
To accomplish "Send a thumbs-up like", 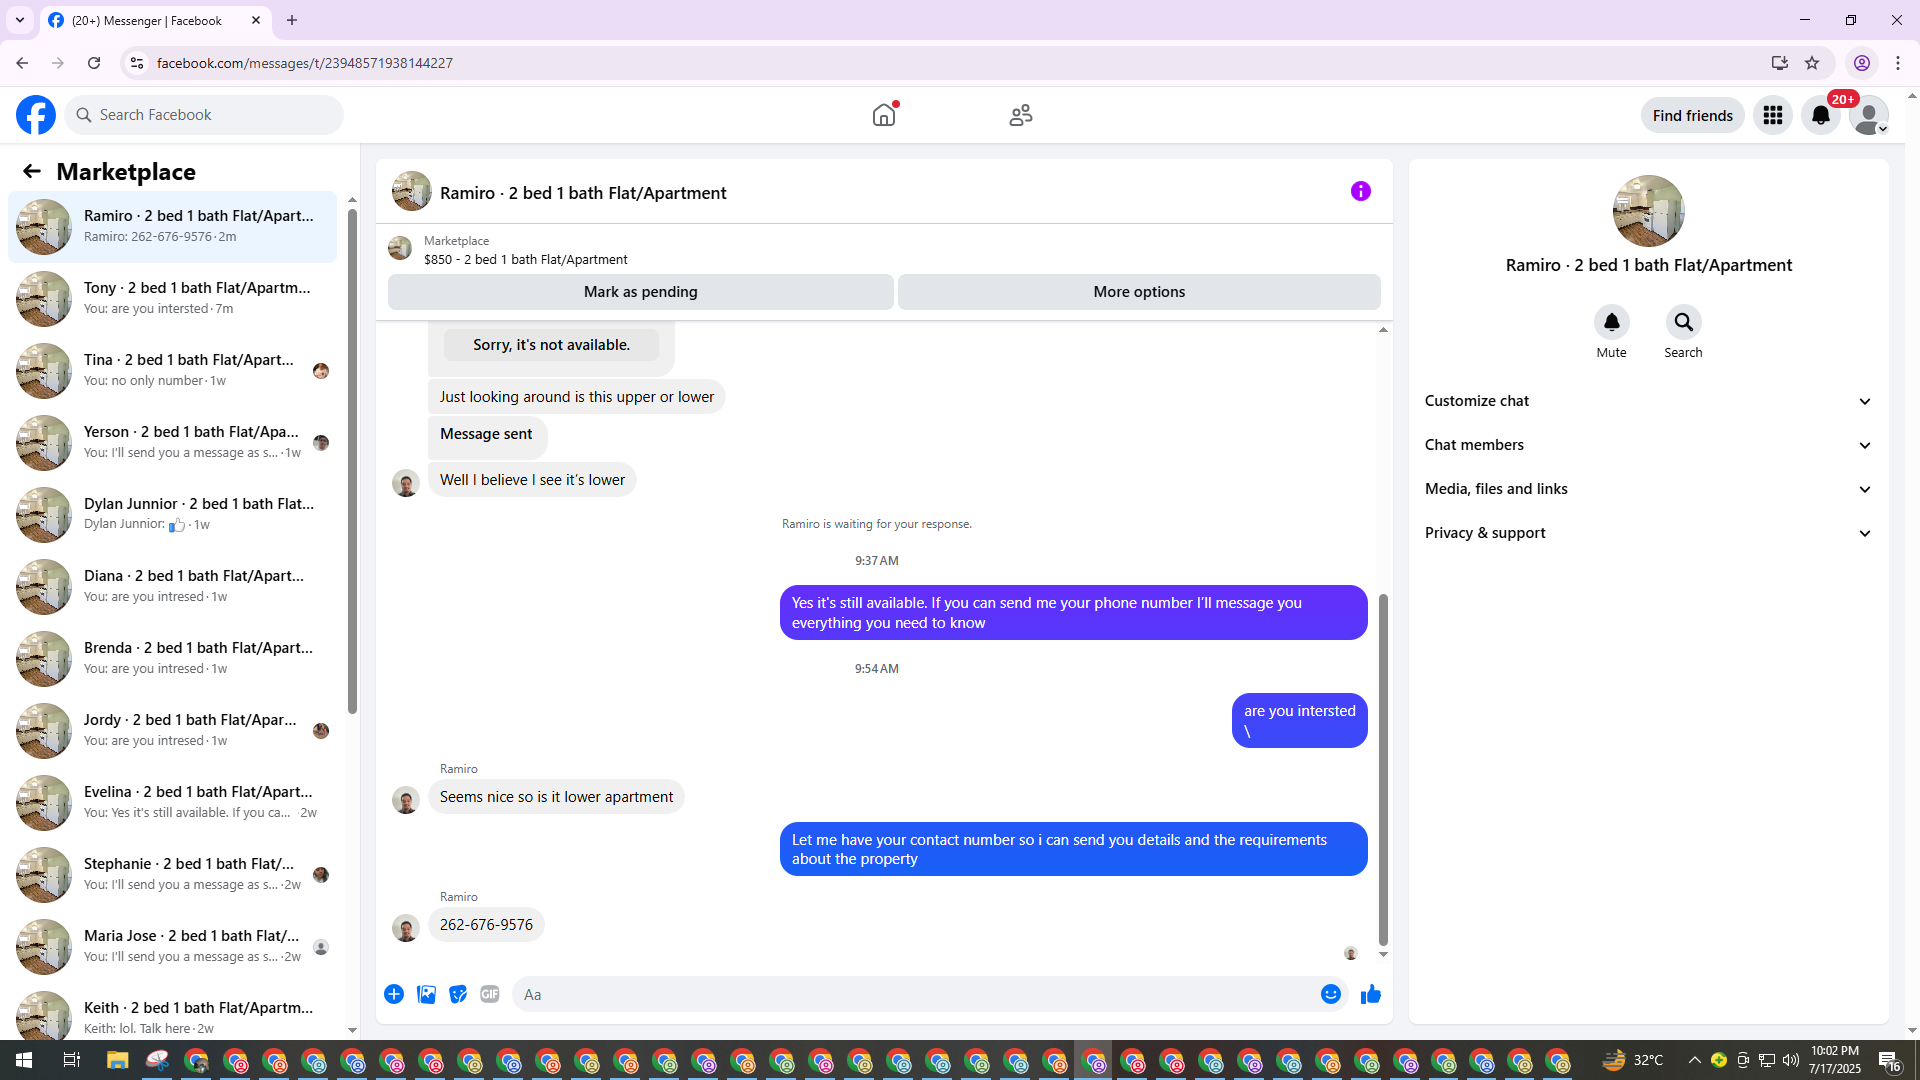I will point(1371,994).
